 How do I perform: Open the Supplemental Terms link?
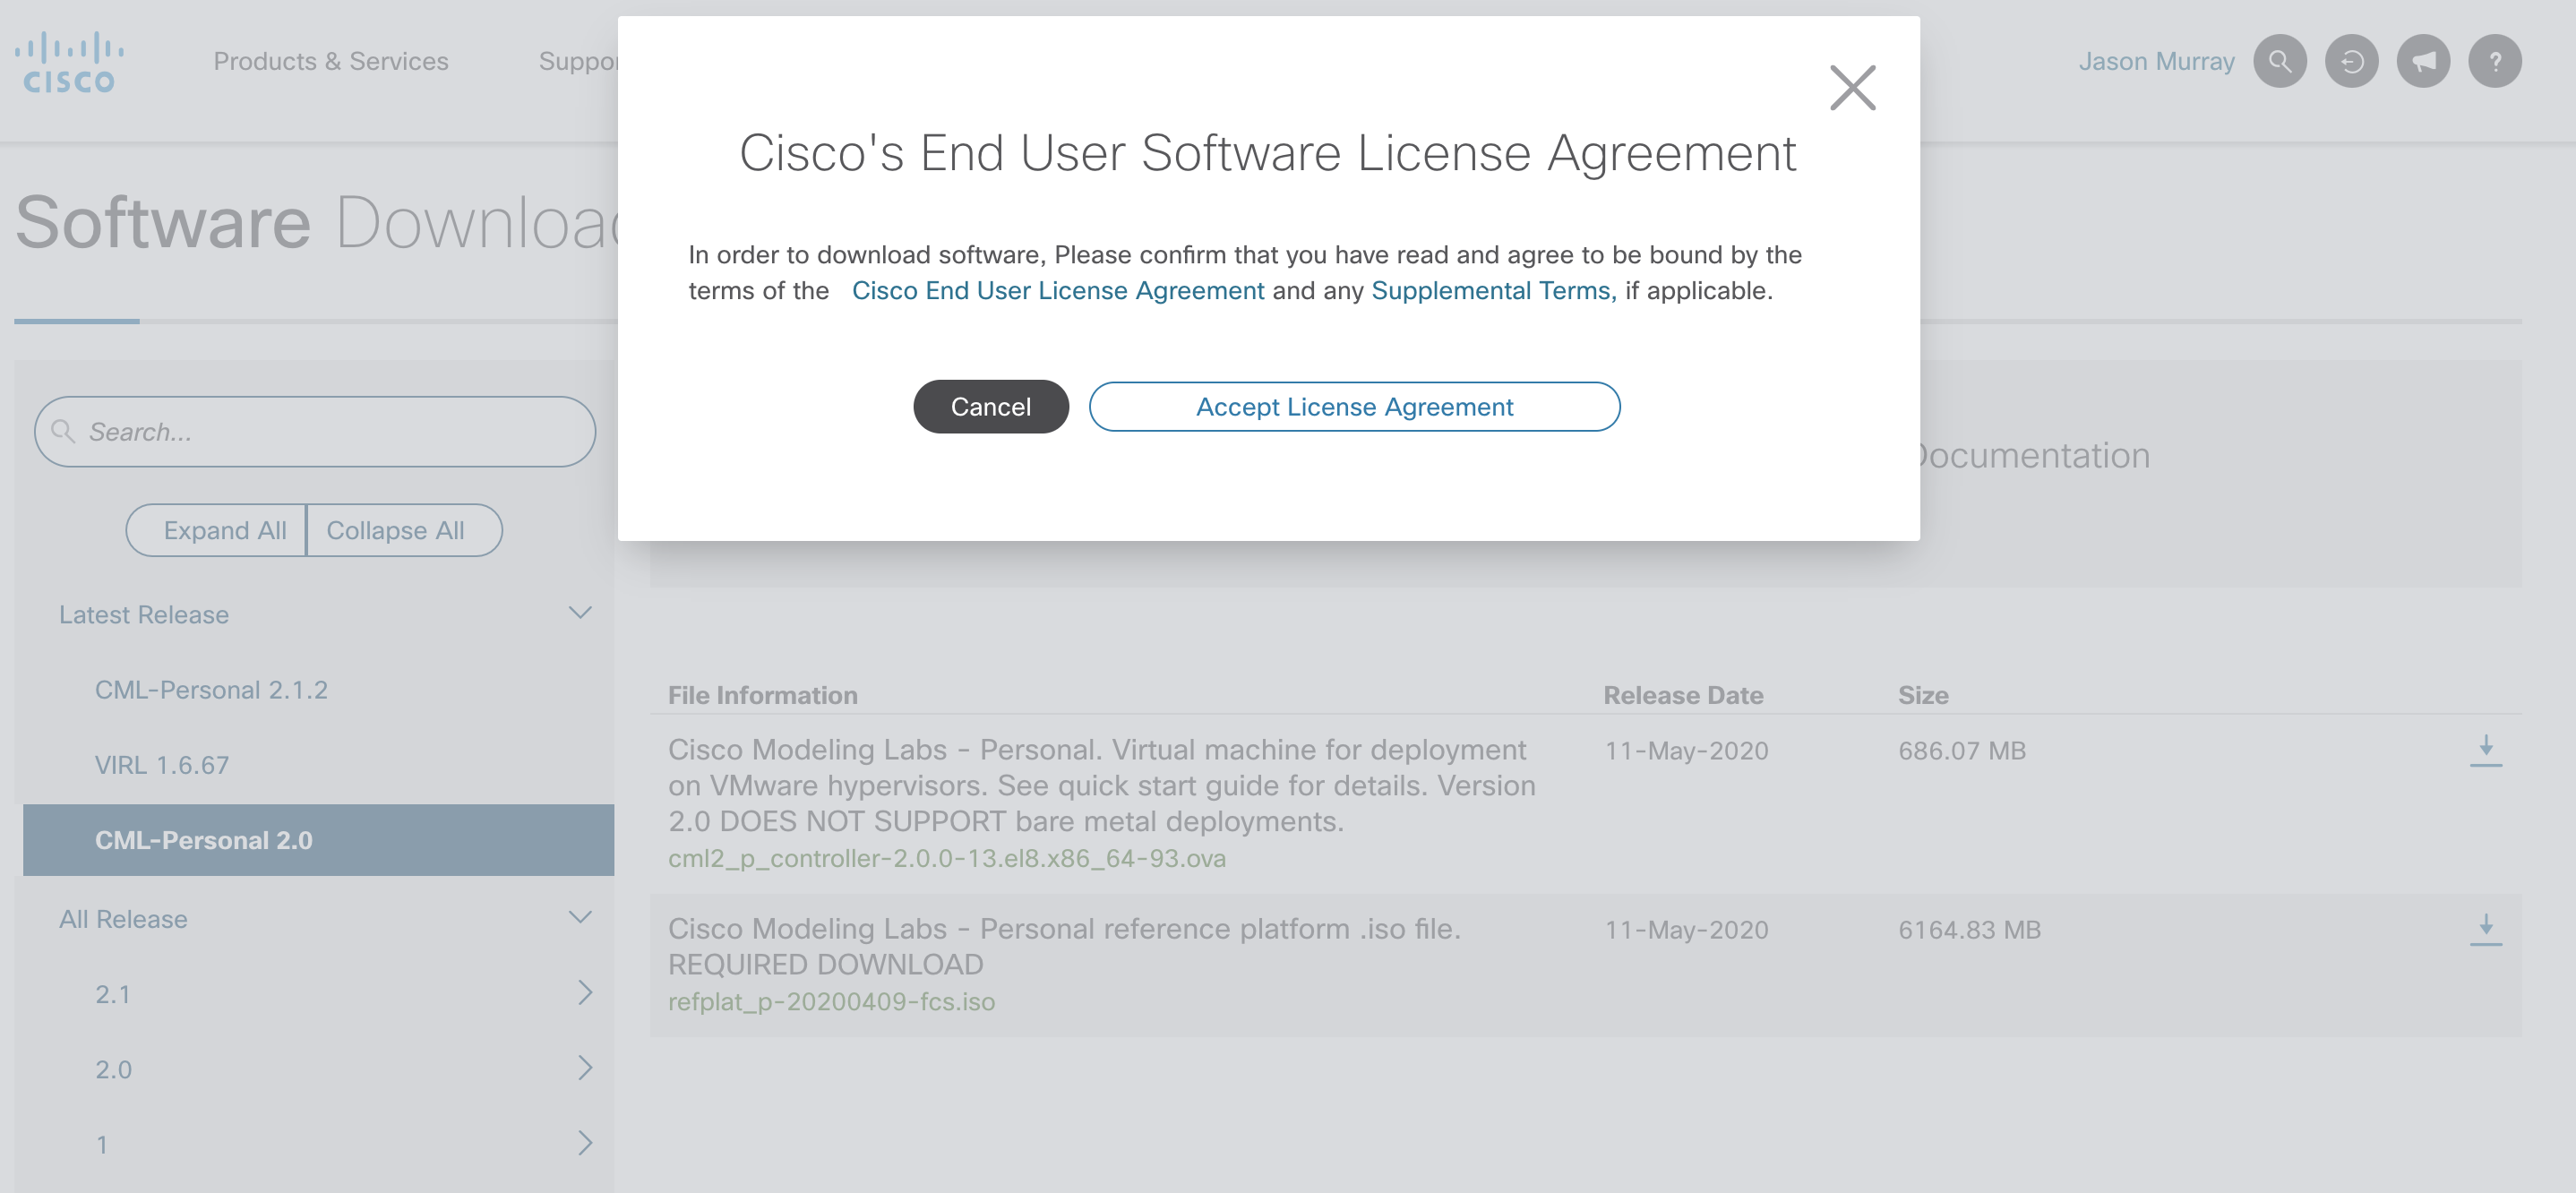point(1491,290)
